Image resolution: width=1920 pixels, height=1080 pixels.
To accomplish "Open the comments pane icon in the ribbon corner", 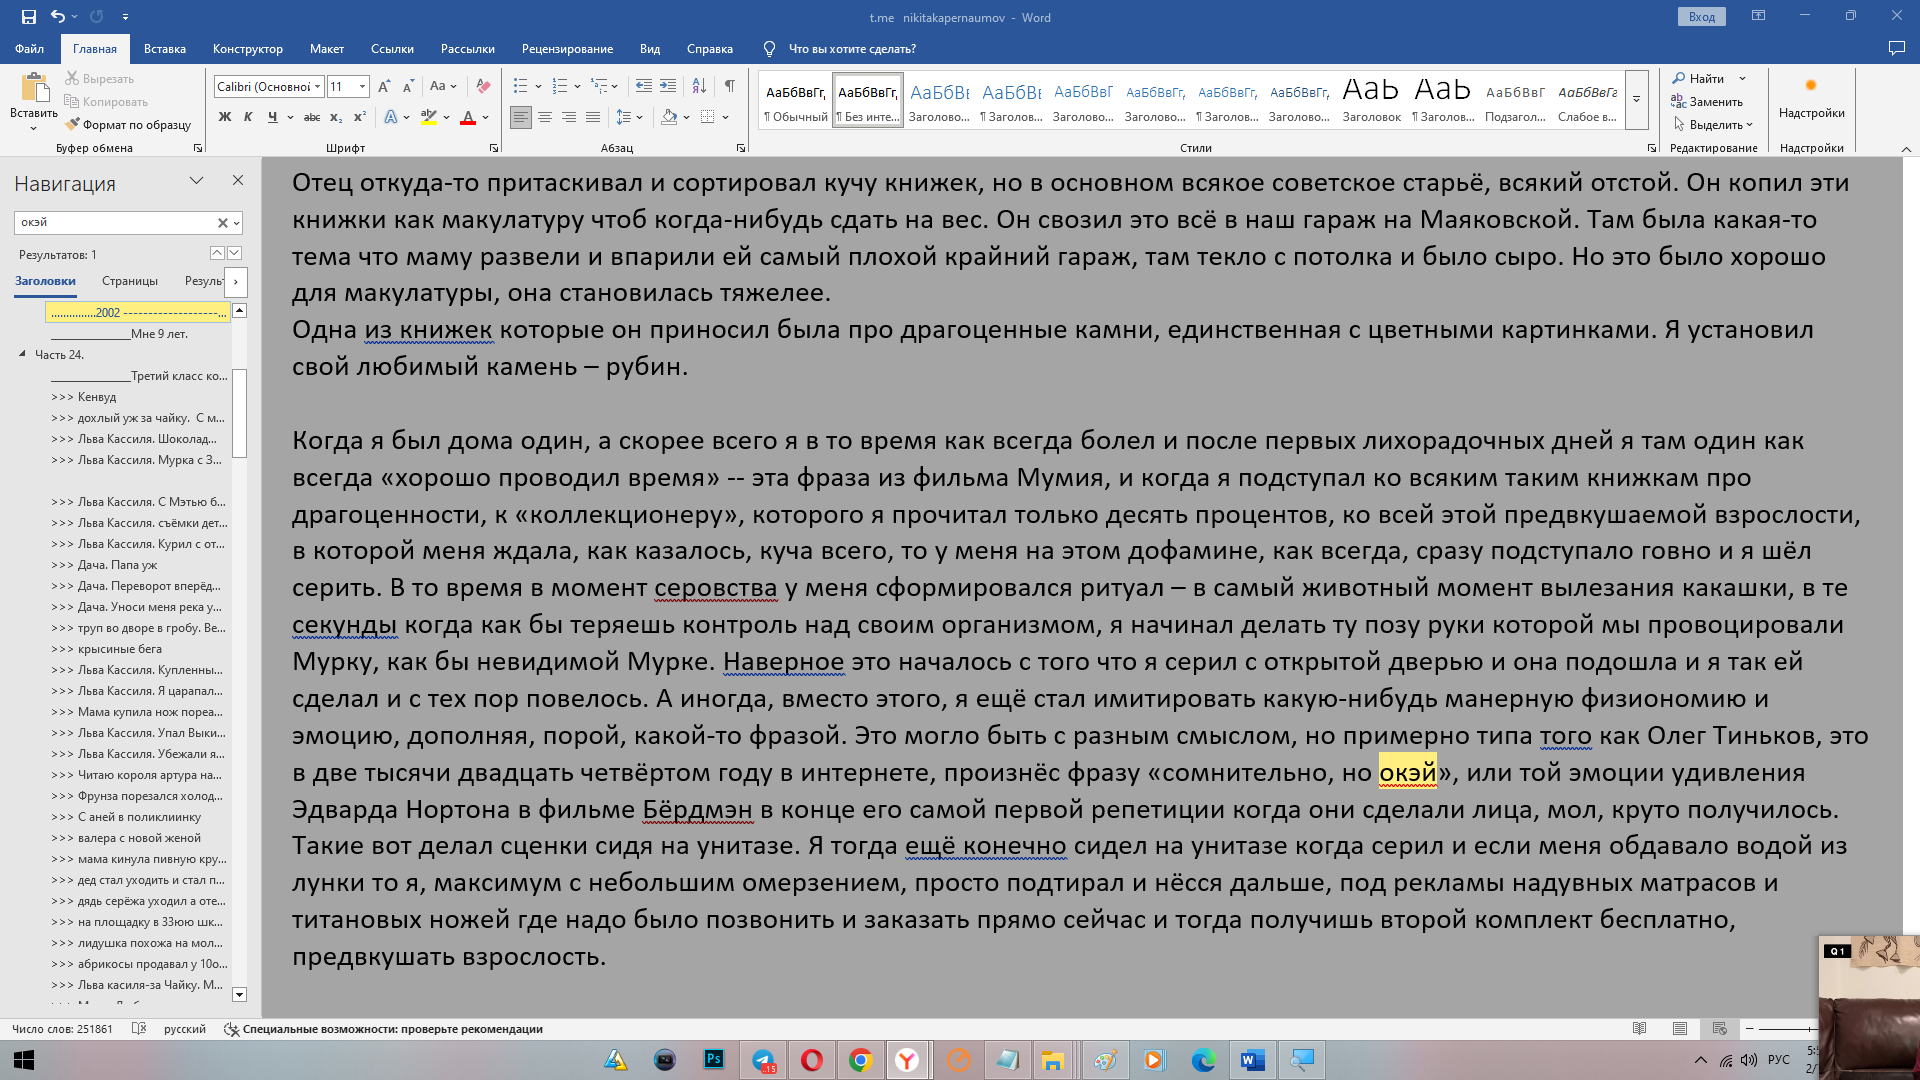I will tap(1896, 48).
